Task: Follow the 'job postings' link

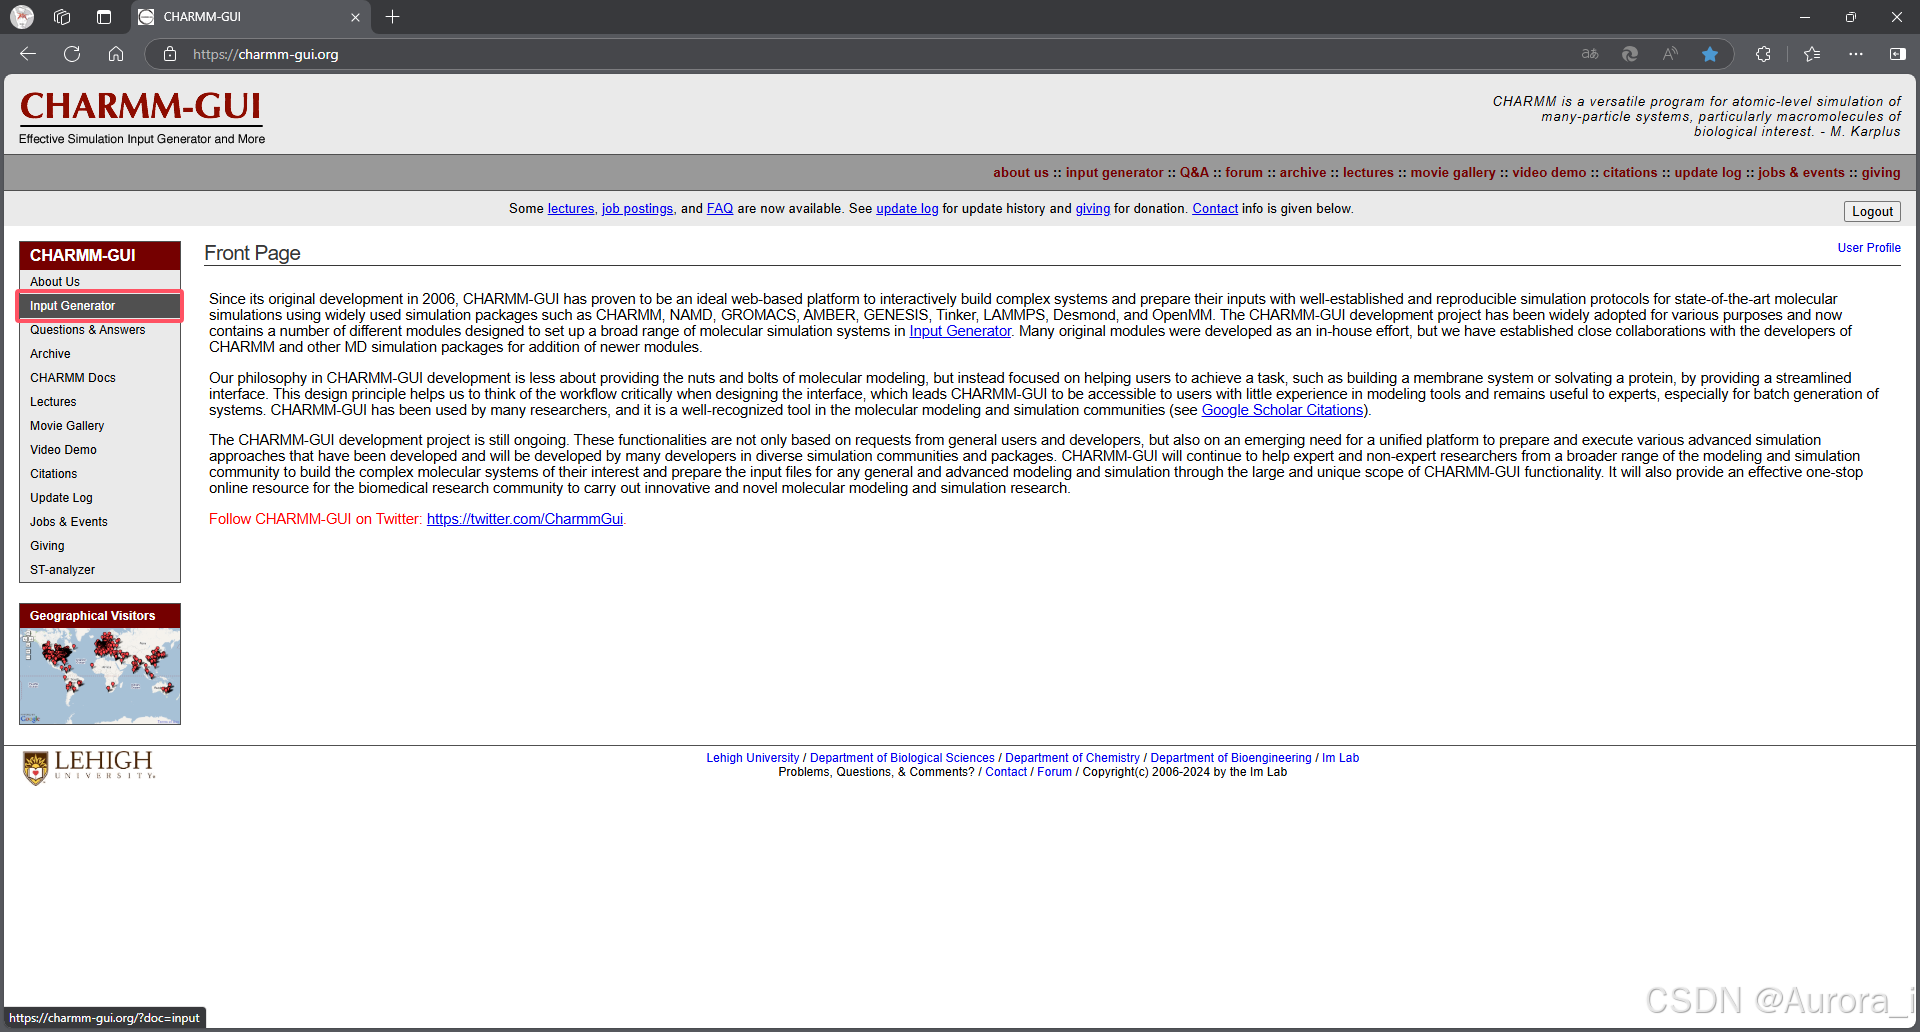Action: pyautogui.click(x=637, y=209)
